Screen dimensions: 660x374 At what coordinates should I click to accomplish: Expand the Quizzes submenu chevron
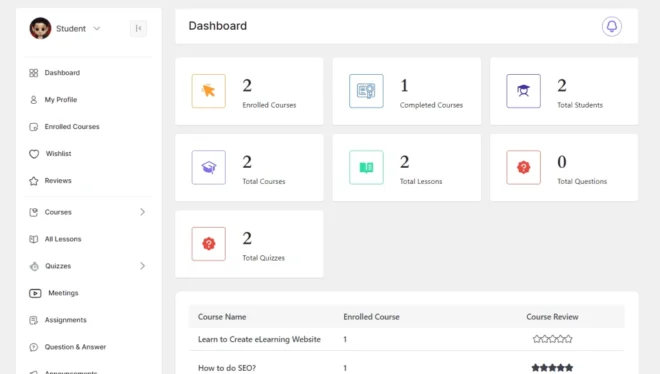pos(142,266)
